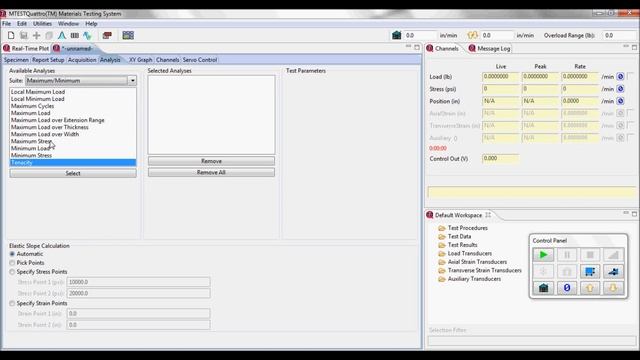Viewport: 640px width, 360px height.
Task: Select Minimum Stress in analyses list
Action: [x=31, y=156]
